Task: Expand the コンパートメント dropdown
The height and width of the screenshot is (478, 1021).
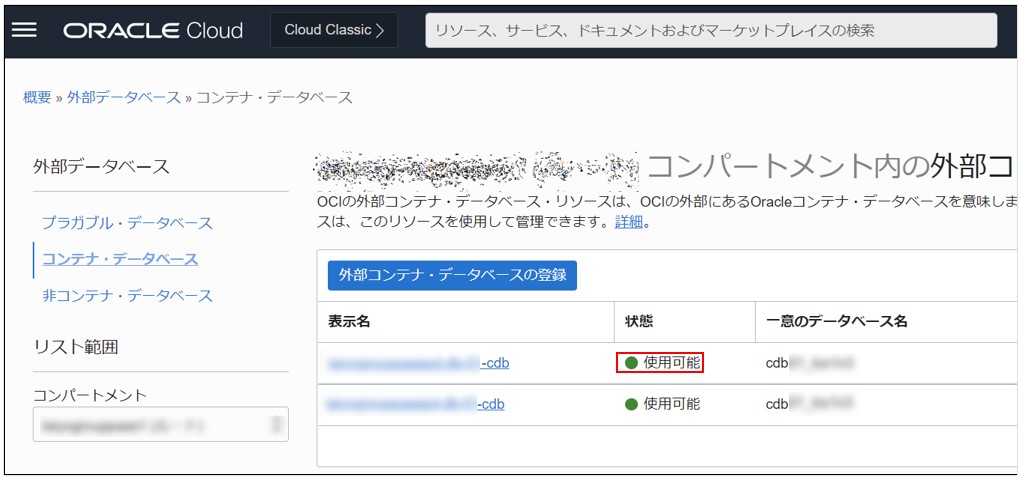Action: click(x=160, y=425)
